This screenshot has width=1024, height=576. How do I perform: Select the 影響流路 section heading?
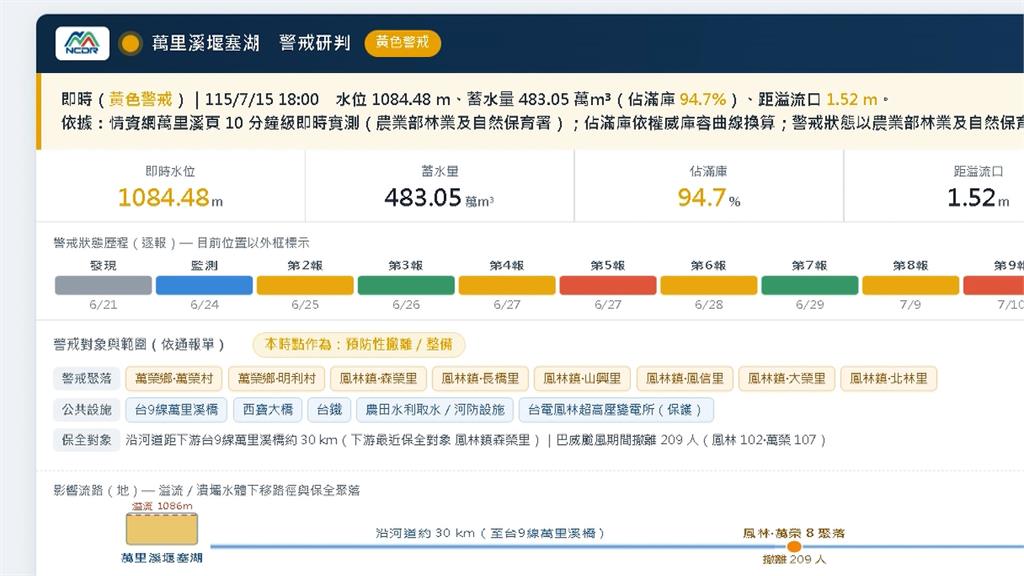tap(206, 490)
